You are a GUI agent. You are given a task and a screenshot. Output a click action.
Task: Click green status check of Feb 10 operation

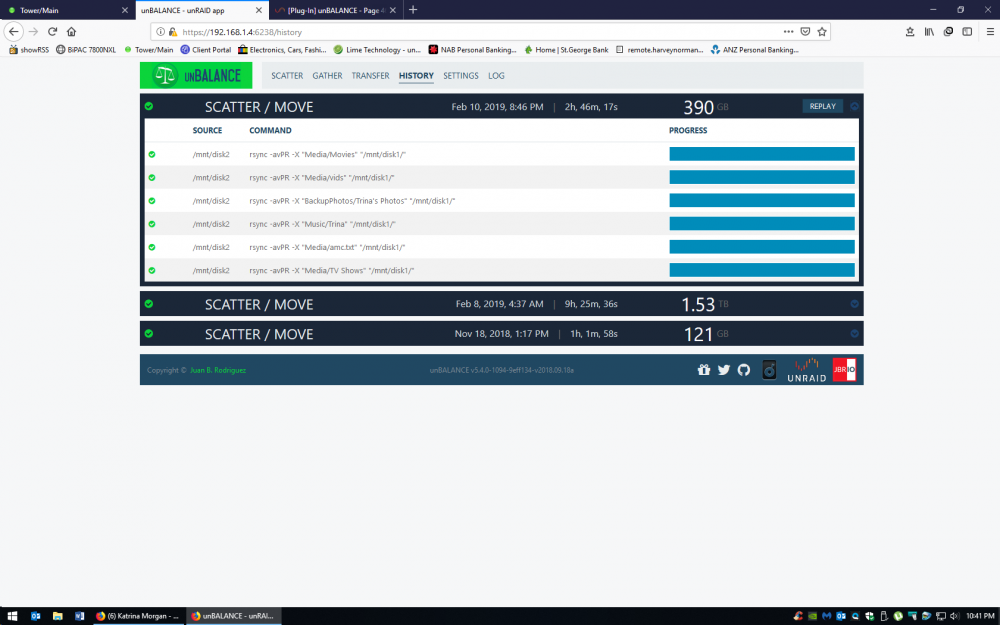(149, 107)
